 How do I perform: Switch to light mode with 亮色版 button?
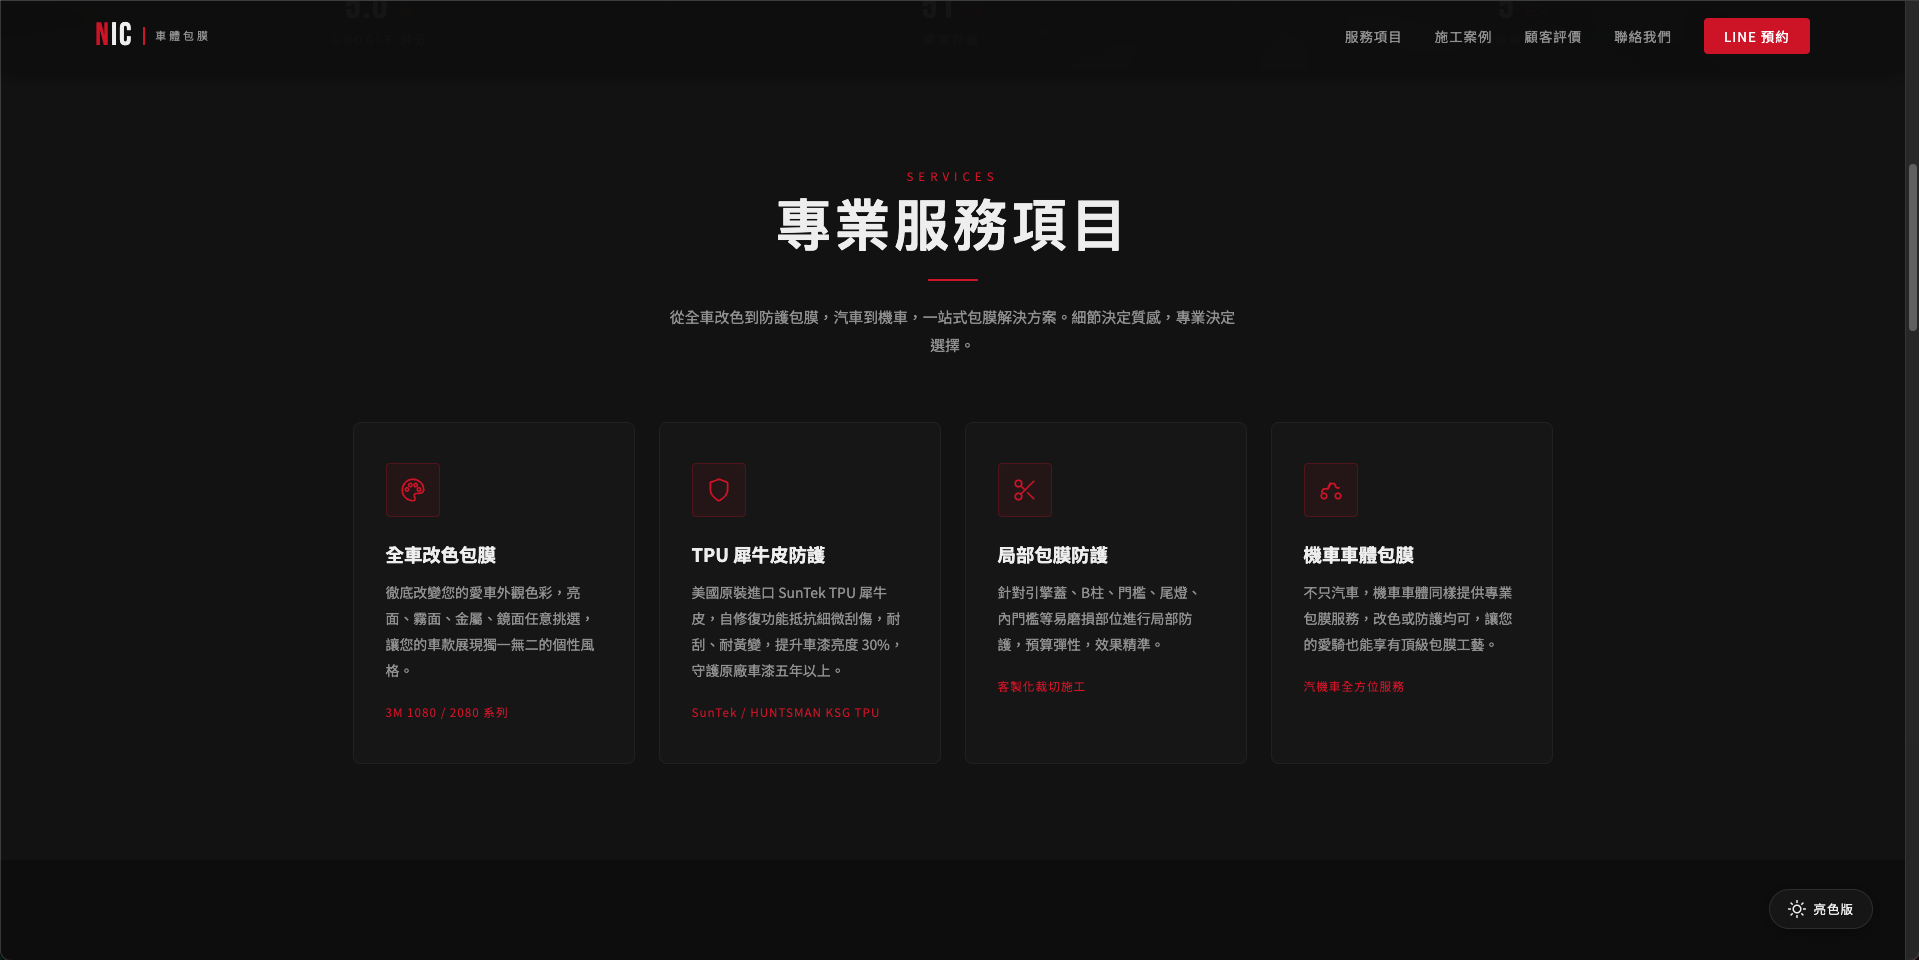pos(1821,909)
